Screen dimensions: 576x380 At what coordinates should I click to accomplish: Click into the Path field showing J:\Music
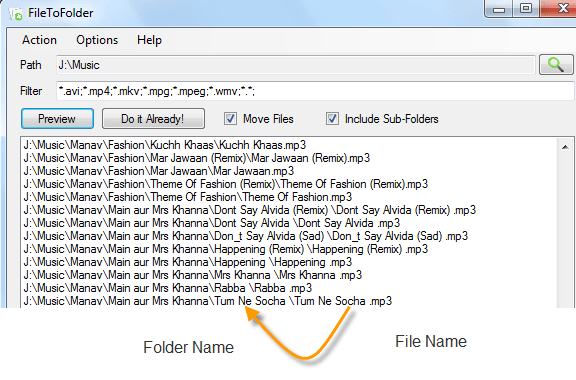tap(295, 65)
